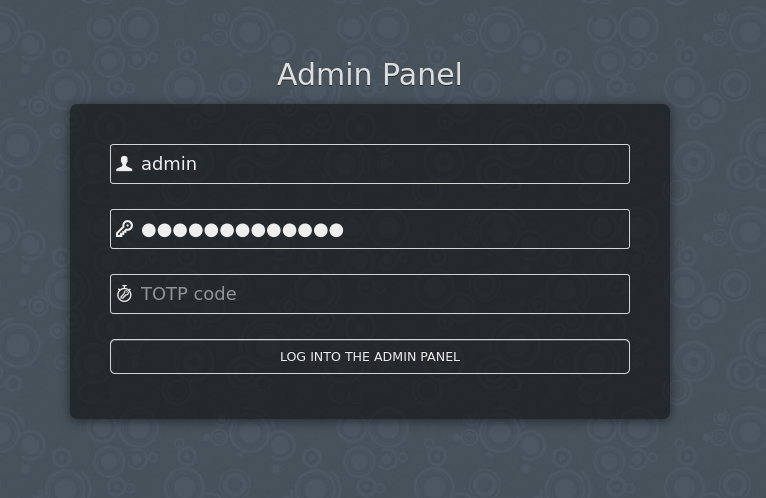Click the last password dot
The height and width of the screenshot is (498, 766).
point(336,230)
